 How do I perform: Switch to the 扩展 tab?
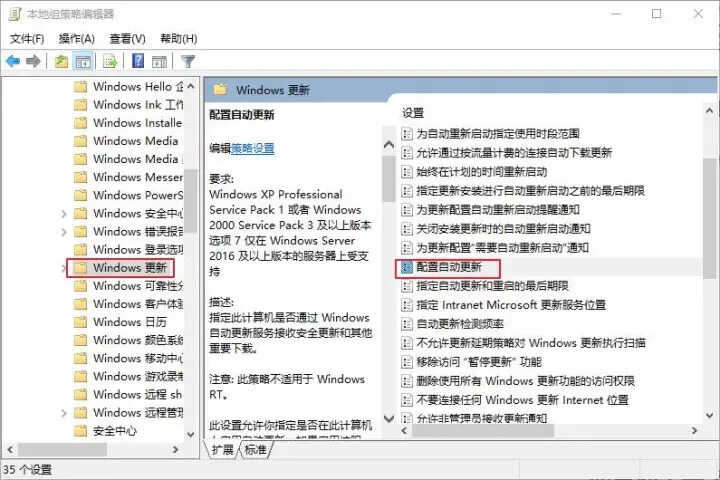[x=223, y=449]
